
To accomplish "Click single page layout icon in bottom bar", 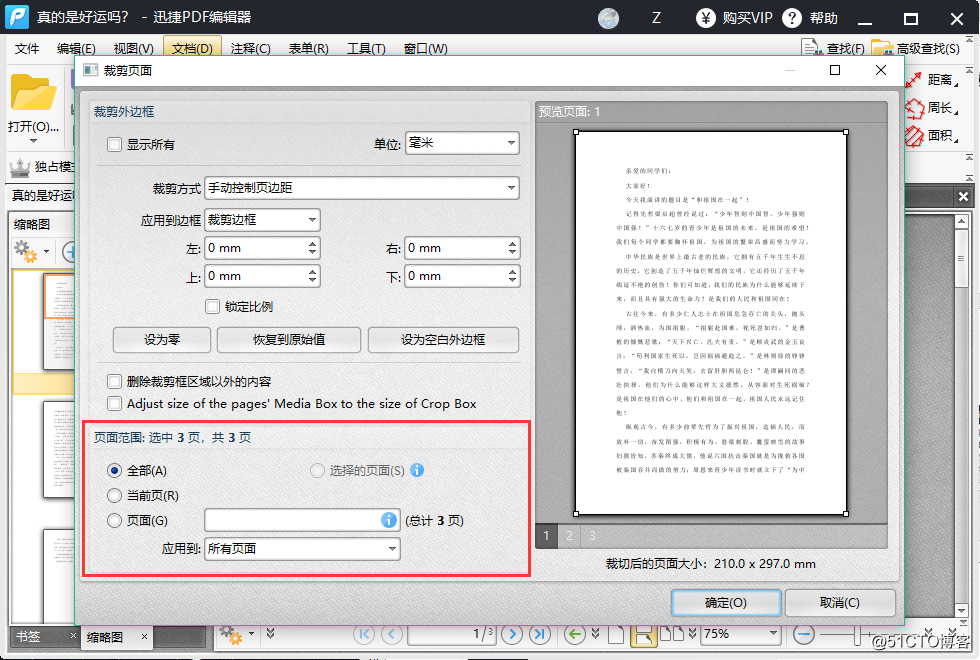I will point(616,634).
